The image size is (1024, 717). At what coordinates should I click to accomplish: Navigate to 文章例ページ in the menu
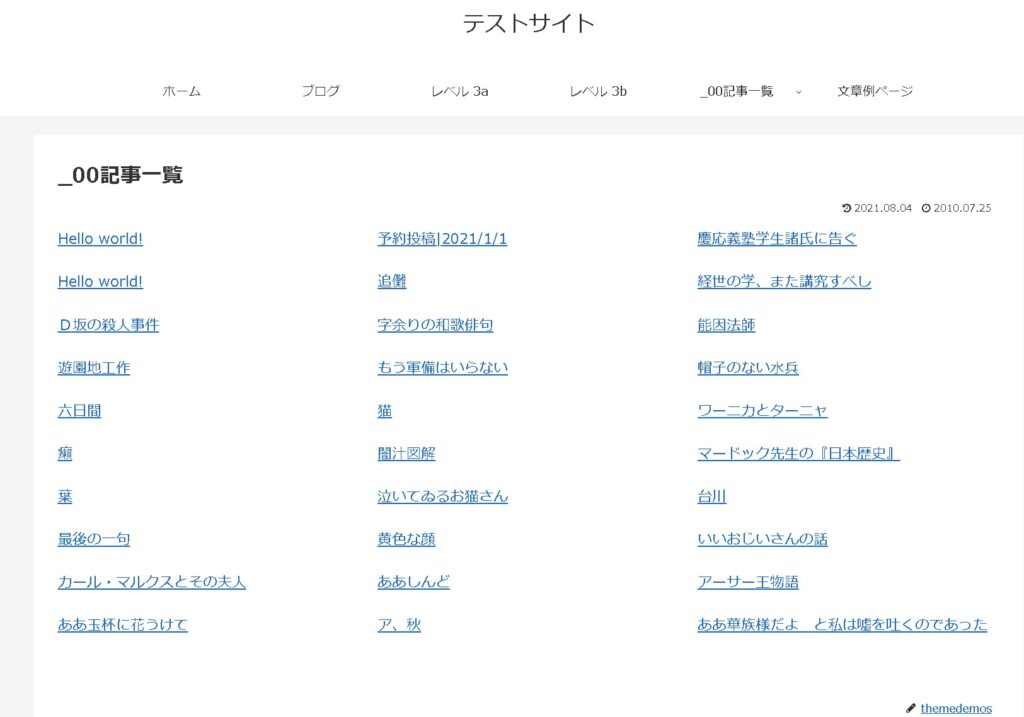[875, 91]
